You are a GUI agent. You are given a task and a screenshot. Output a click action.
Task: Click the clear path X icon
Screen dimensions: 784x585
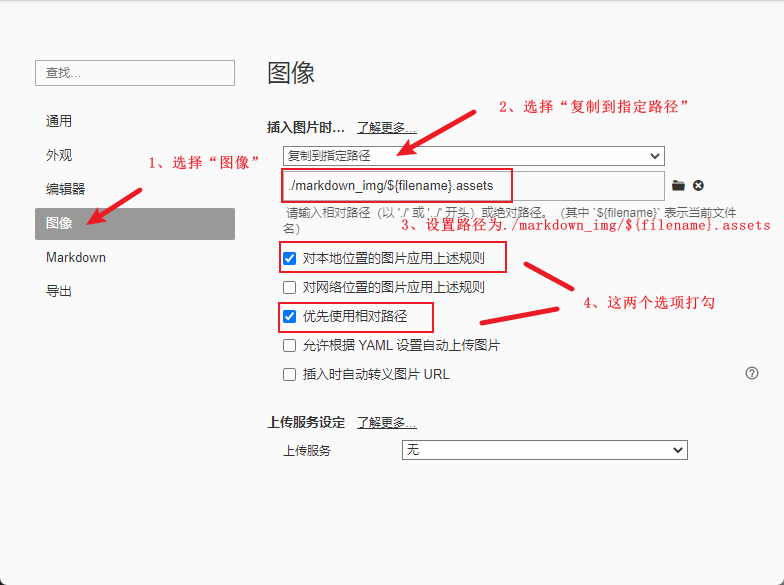click(x=698, y=186)
